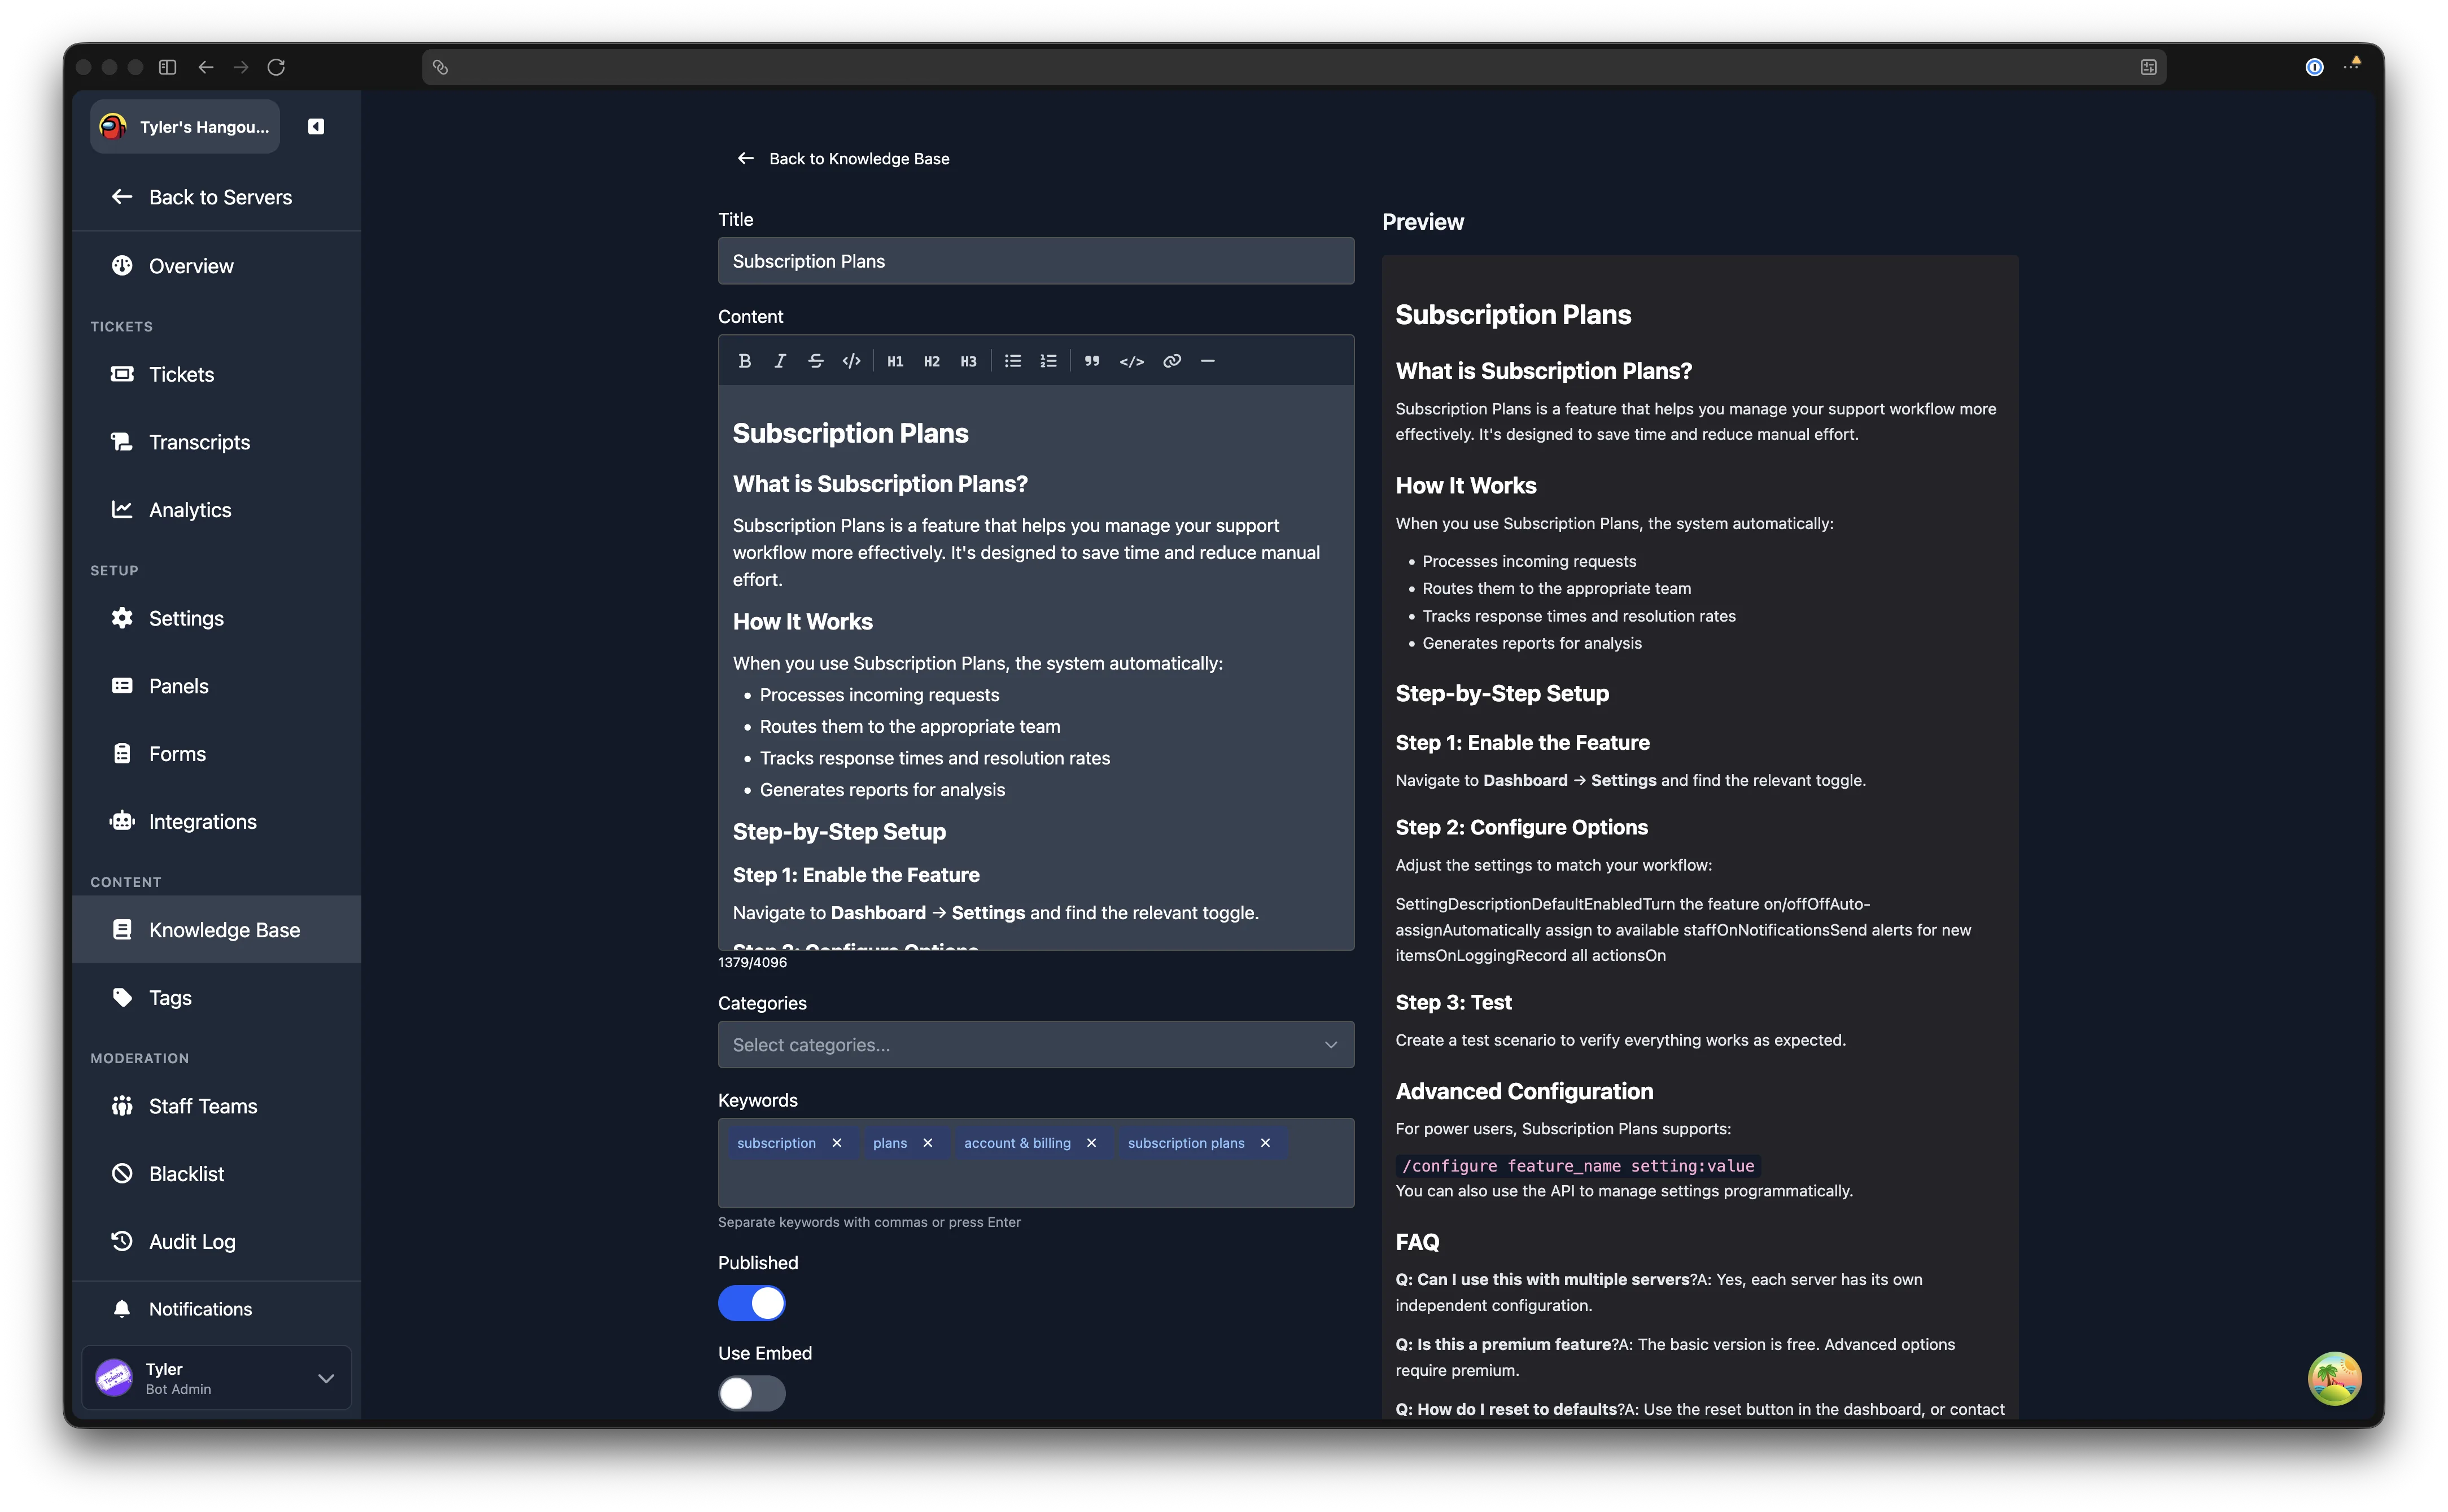Remove the 'account & billing' keyword

click(x=1091, y=1143)
